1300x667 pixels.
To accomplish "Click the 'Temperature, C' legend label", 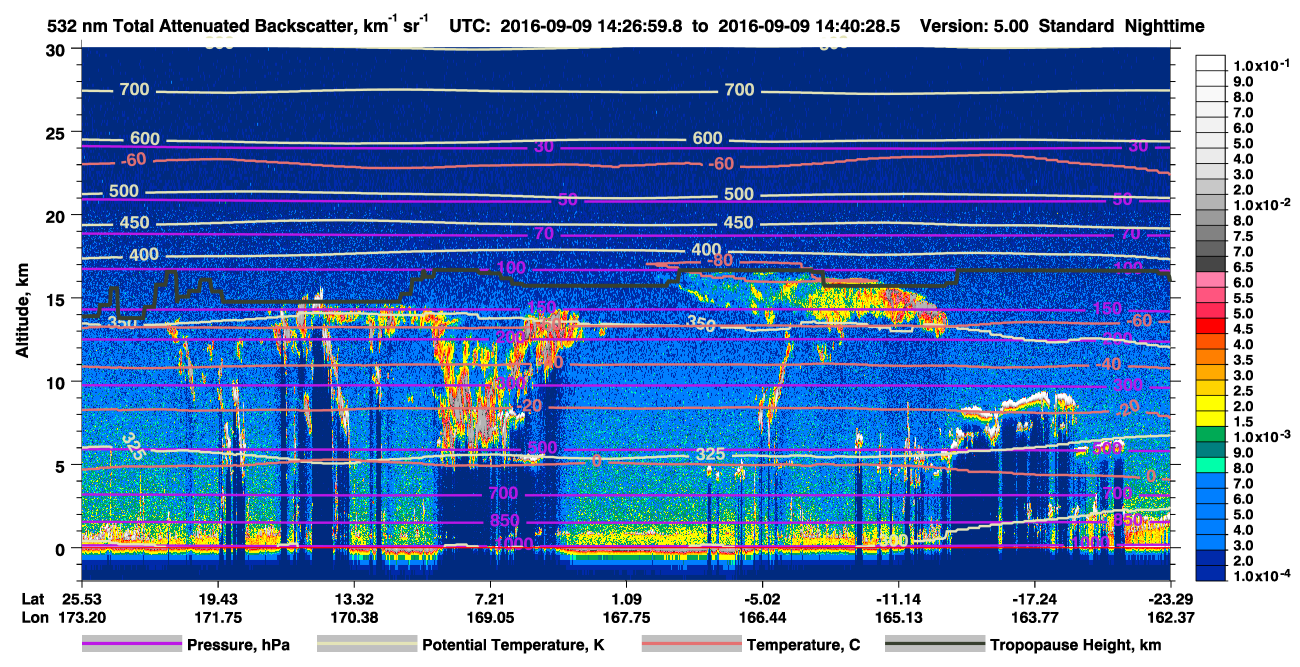I will point(803,646).
